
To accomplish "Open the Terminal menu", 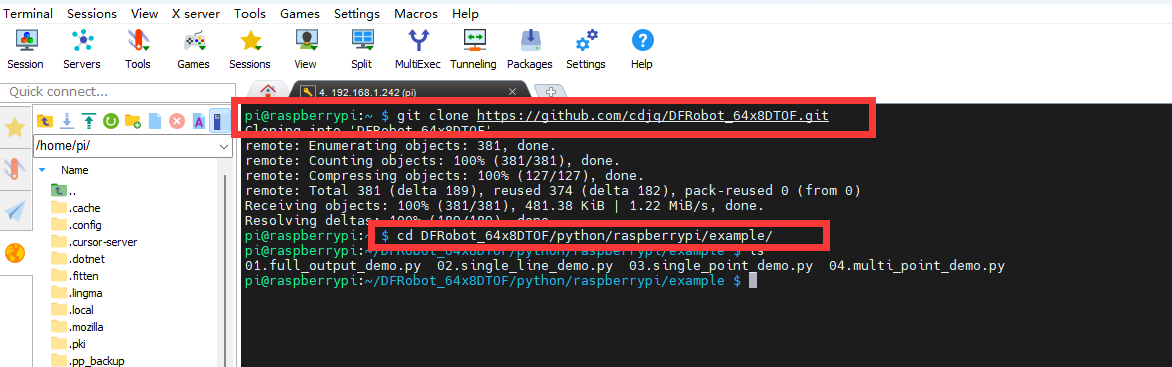I will click(x=28, y=13).
